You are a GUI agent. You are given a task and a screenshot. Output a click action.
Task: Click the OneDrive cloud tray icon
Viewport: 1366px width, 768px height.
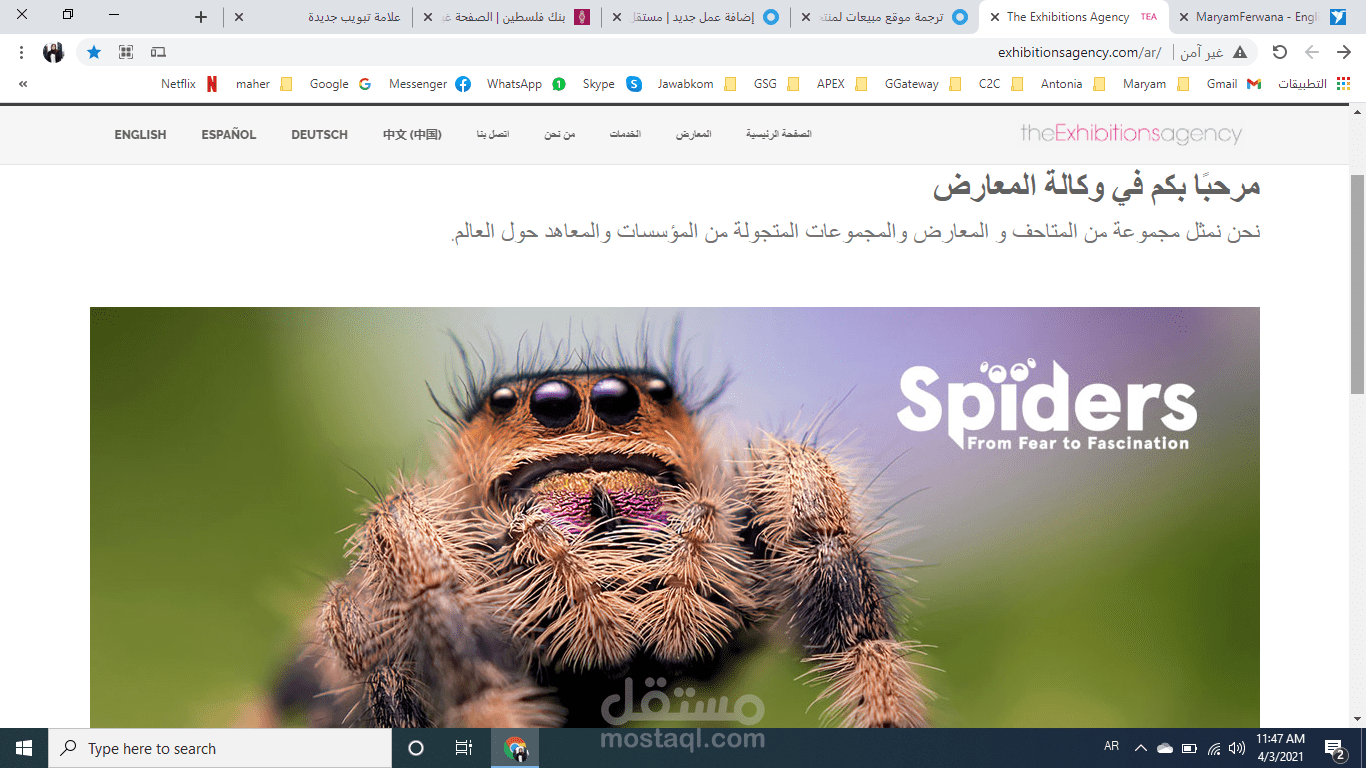[1165, 748]
